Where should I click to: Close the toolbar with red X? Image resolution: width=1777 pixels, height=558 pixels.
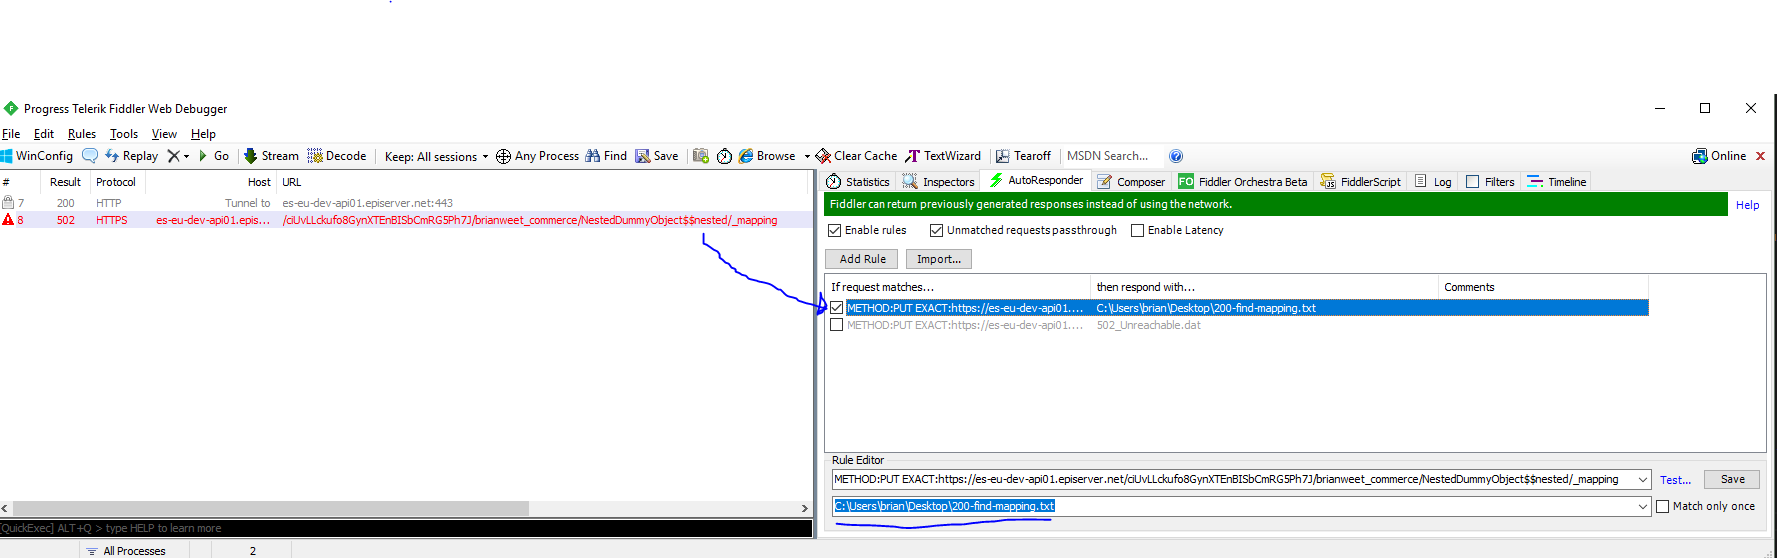pyautogui.click(x=1760, y=156)
